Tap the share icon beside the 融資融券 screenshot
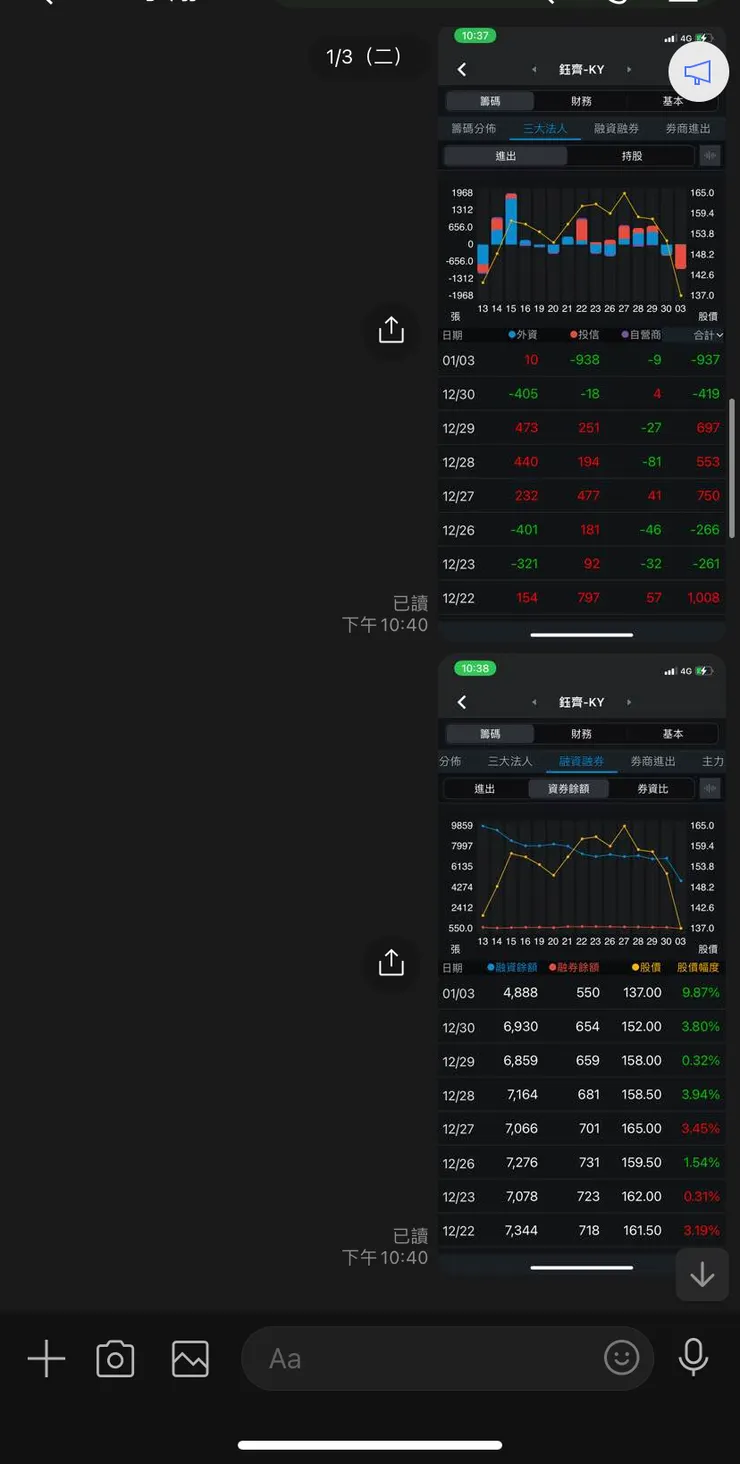This screenshot has height=1464, width=740. [x=391, y=962]
